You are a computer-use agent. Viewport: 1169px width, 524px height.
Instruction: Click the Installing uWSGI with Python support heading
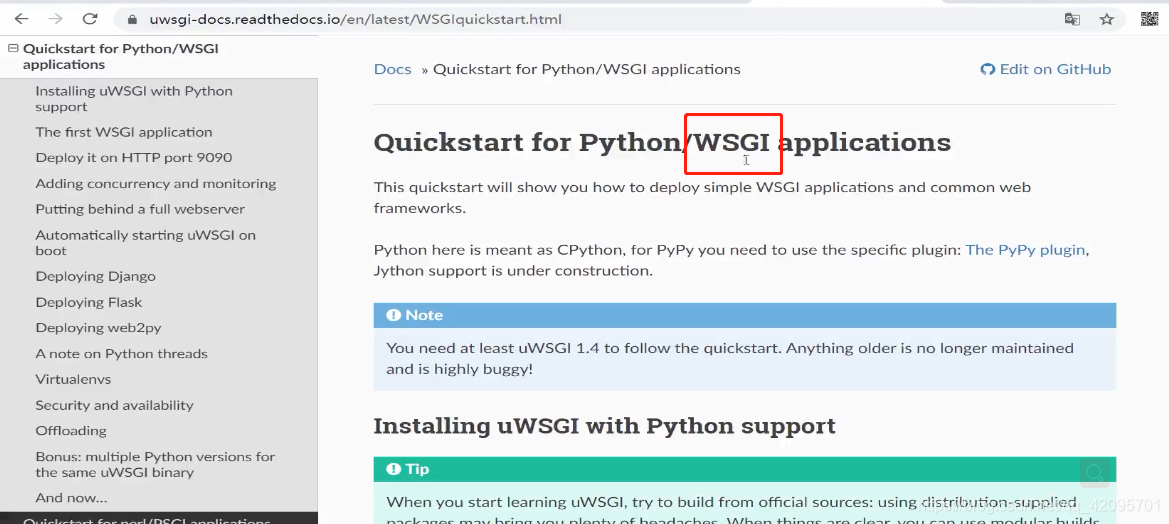604,426
